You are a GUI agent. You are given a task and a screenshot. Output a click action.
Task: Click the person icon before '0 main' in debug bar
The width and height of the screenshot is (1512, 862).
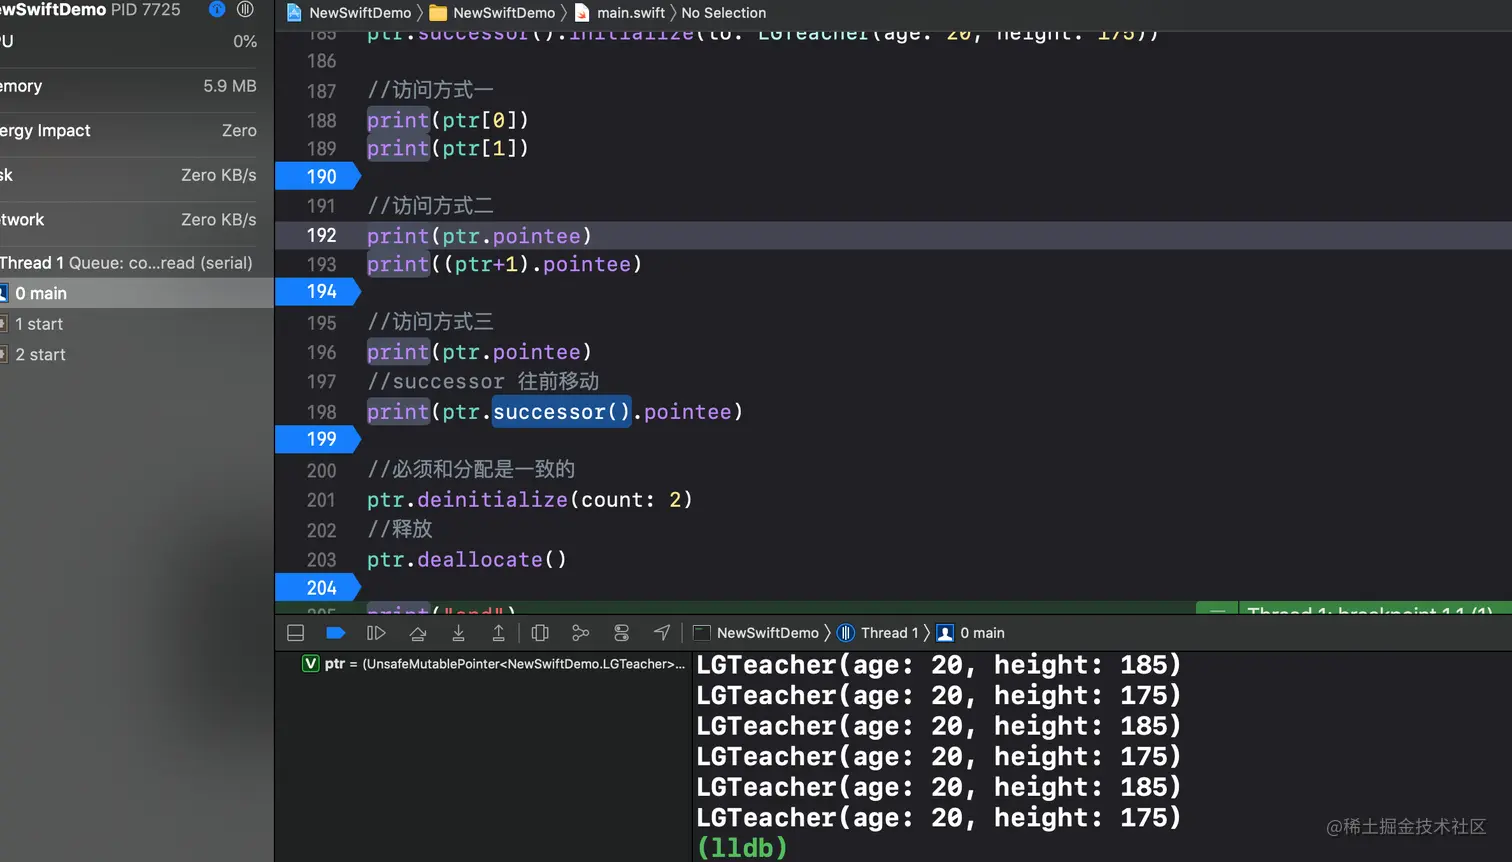[945, 633]
